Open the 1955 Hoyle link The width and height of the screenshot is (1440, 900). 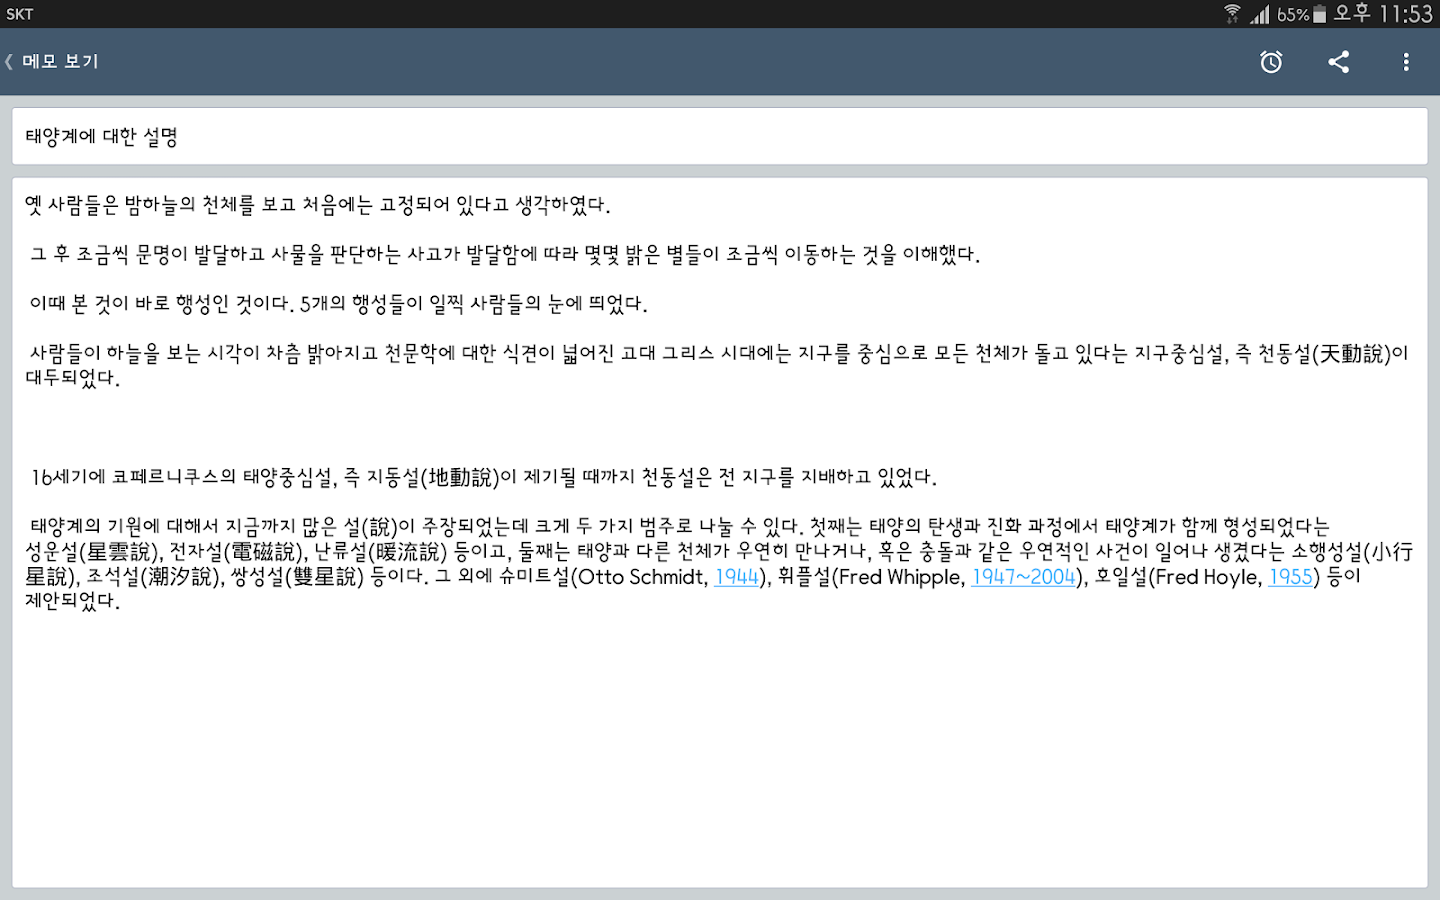[1290, 577]
